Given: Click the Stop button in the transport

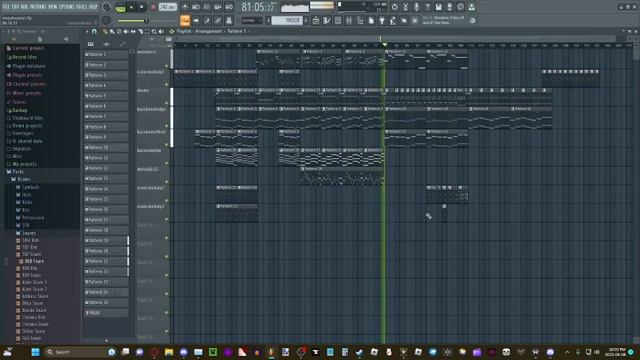Looking at the screenshot, I should pyautogui.click(x=142, y=7).
